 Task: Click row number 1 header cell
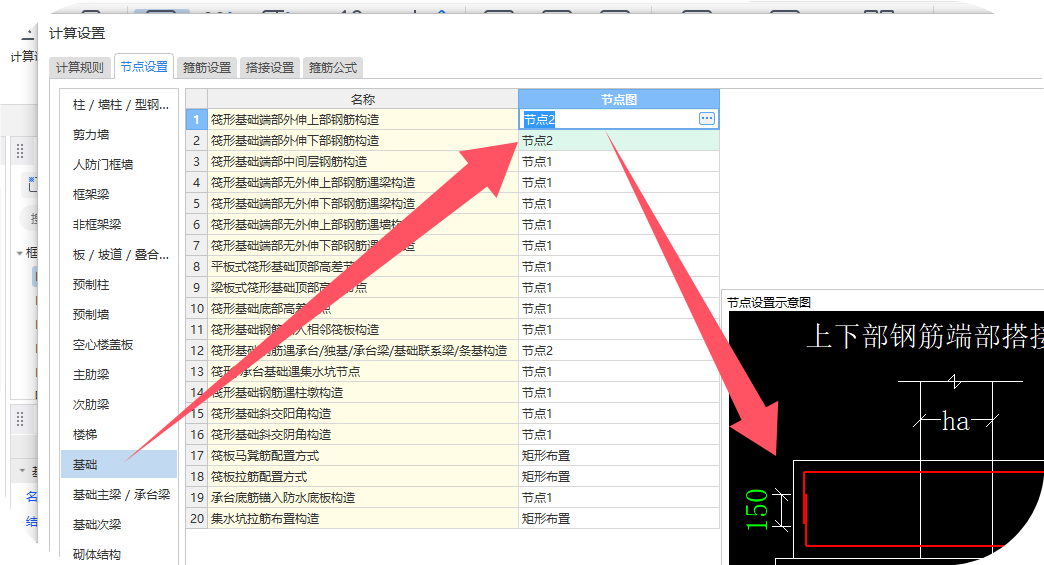point(196,120)
